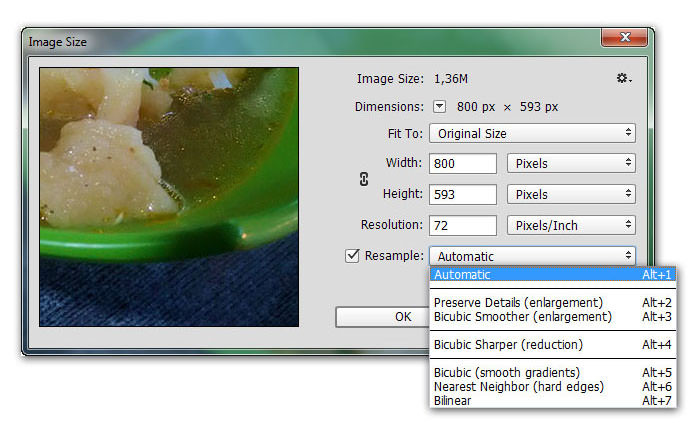Click the Width input field
The width and height of the screenshot is (700, 429).
tap(463, 163)
